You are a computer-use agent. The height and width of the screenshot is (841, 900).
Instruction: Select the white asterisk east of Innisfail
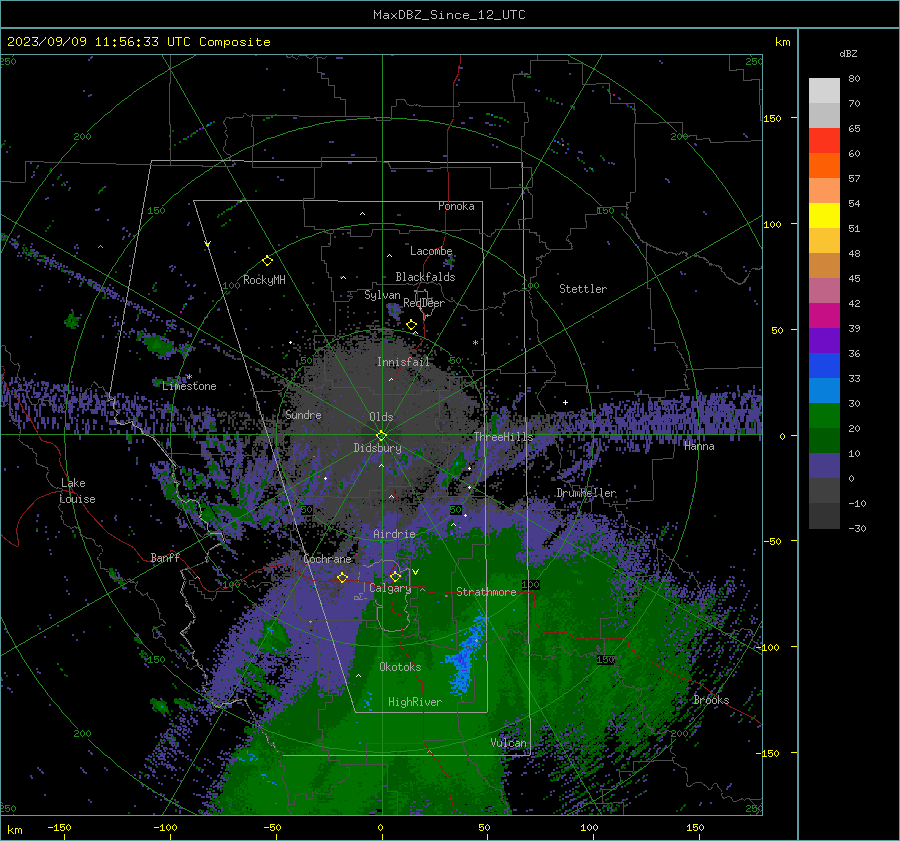[x=475, y=343]
